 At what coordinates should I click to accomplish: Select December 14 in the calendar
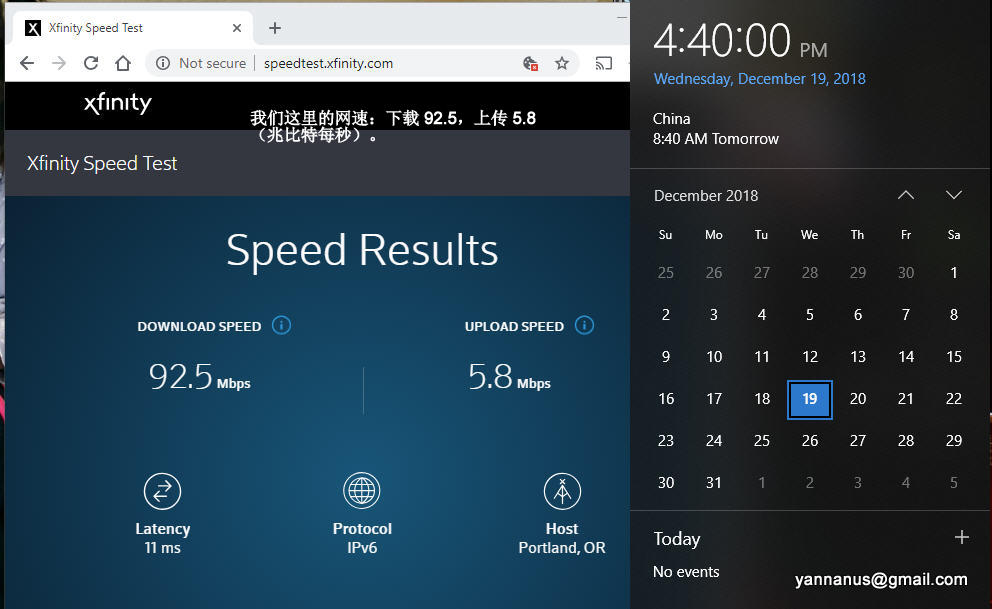906,357
